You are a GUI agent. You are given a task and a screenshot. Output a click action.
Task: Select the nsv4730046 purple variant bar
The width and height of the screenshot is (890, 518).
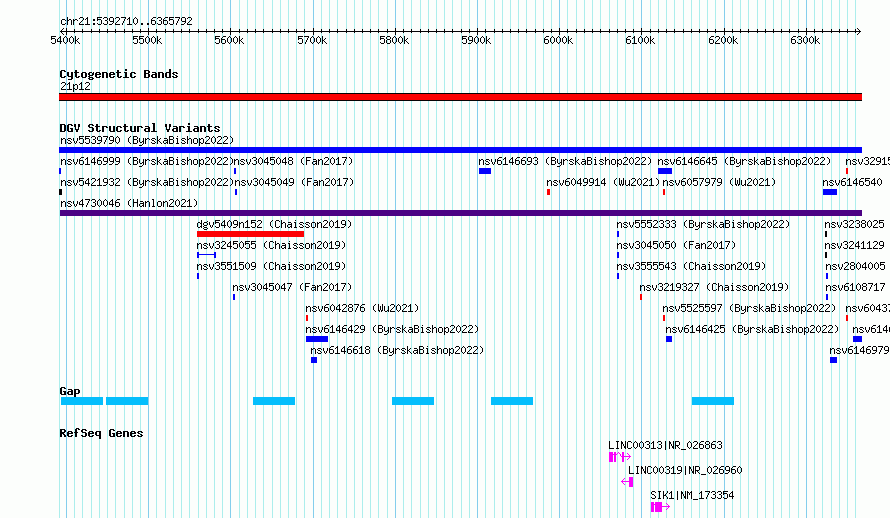[460, 213]
